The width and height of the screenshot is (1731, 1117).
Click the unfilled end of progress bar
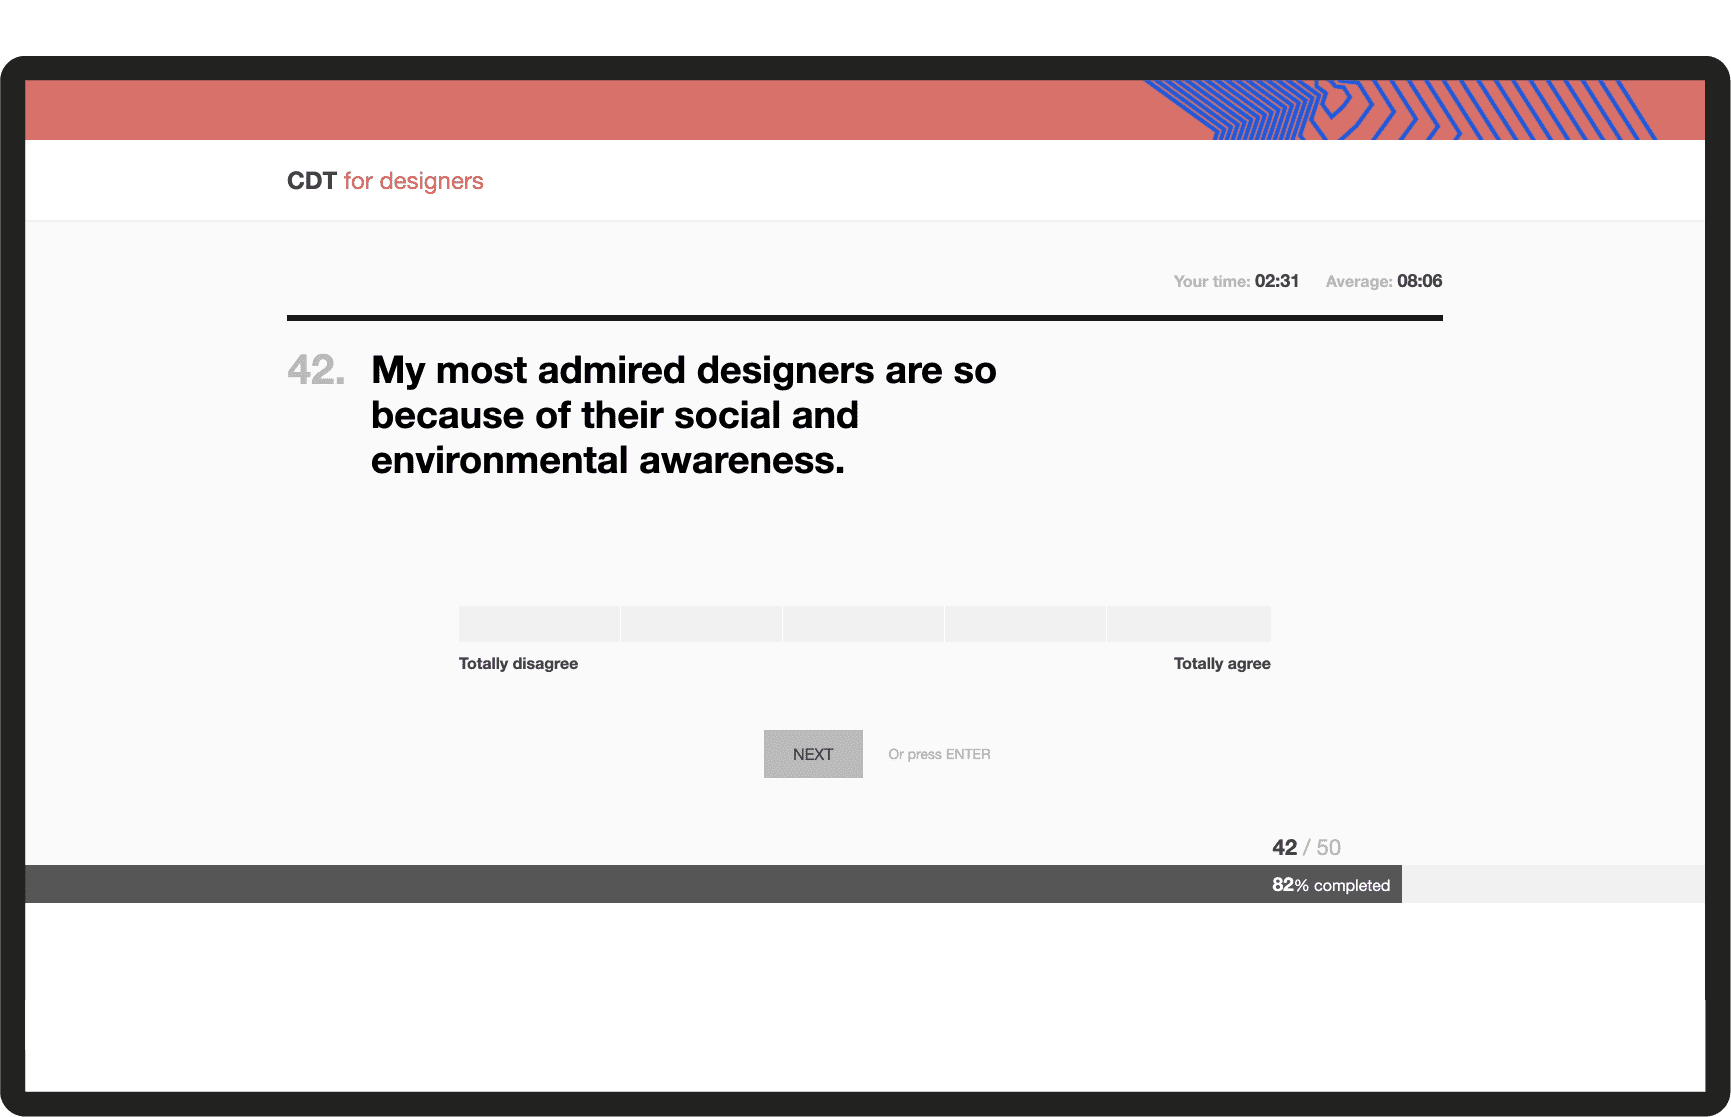tap(1552, 884)
